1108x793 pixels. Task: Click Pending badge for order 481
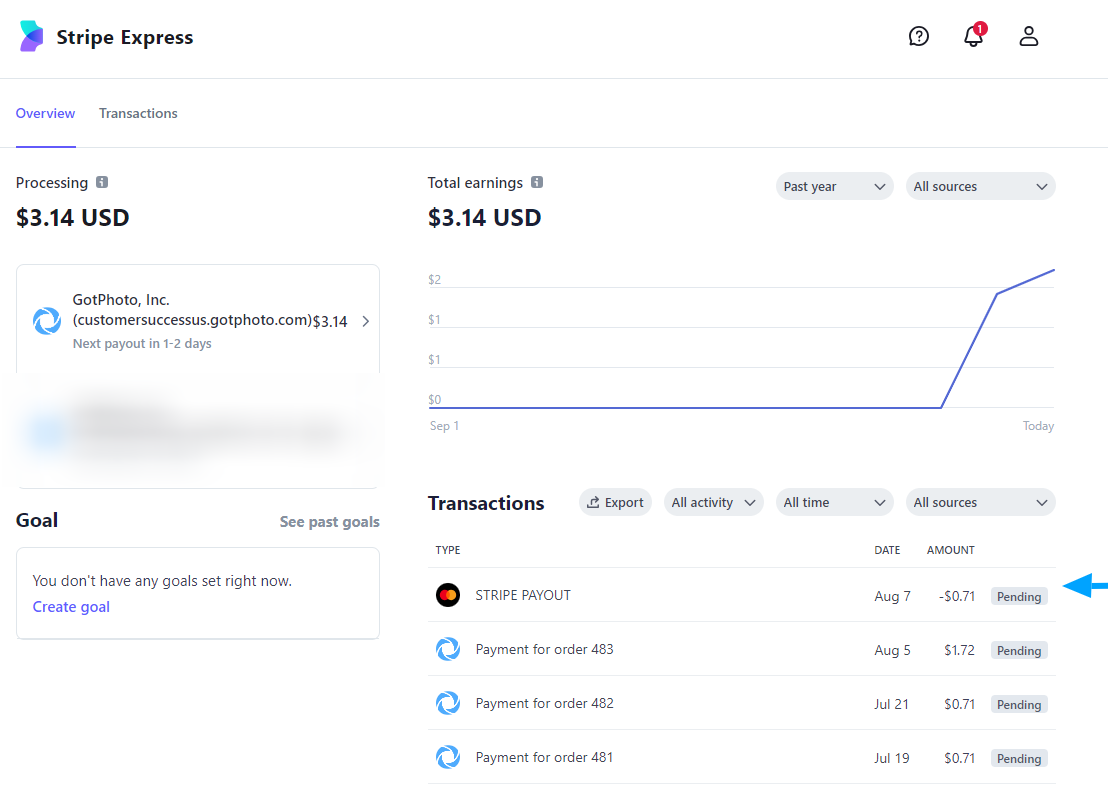point(1019,758)
